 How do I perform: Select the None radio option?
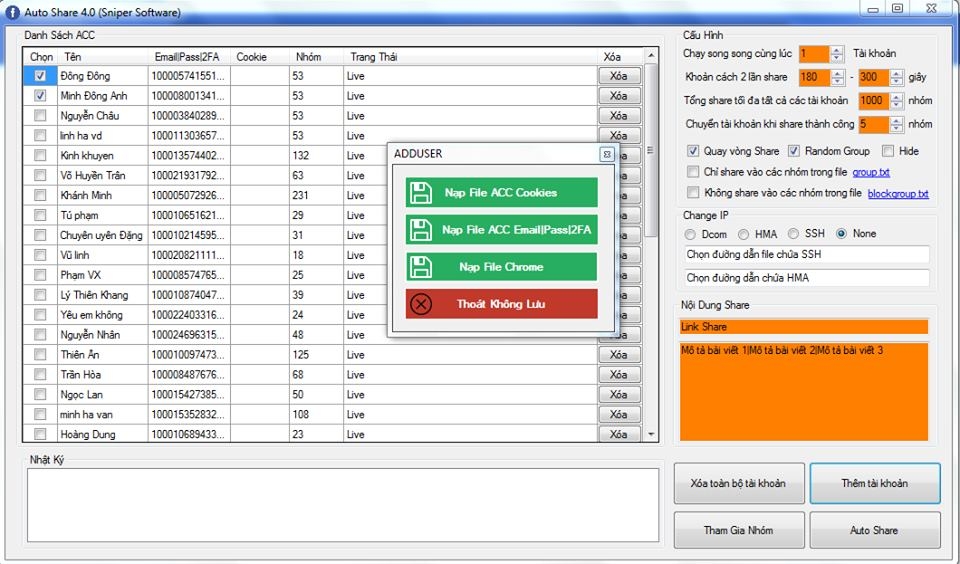[842, 233]
